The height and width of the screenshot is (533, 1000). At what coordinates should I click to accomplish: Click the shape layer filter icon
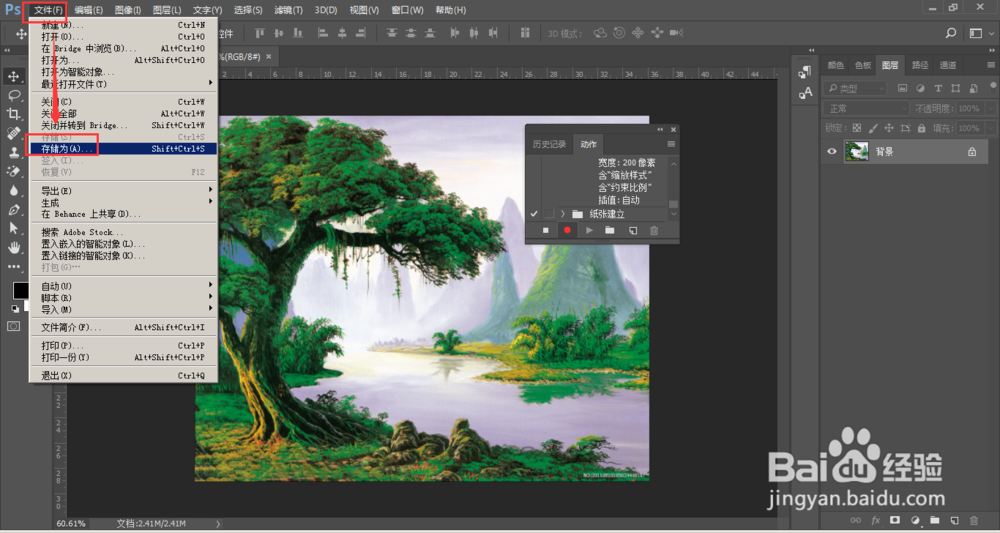[955, 88]
